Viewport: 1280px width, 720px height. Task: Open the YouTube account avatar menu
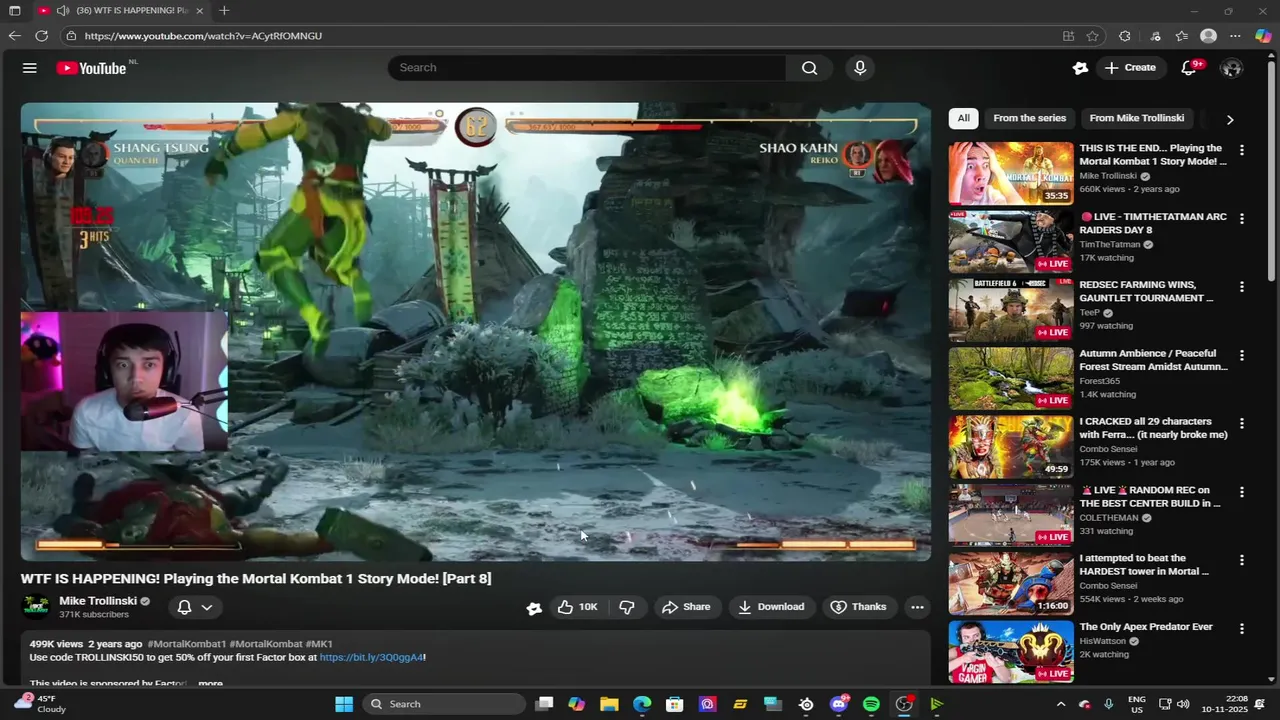(1232, 68)
